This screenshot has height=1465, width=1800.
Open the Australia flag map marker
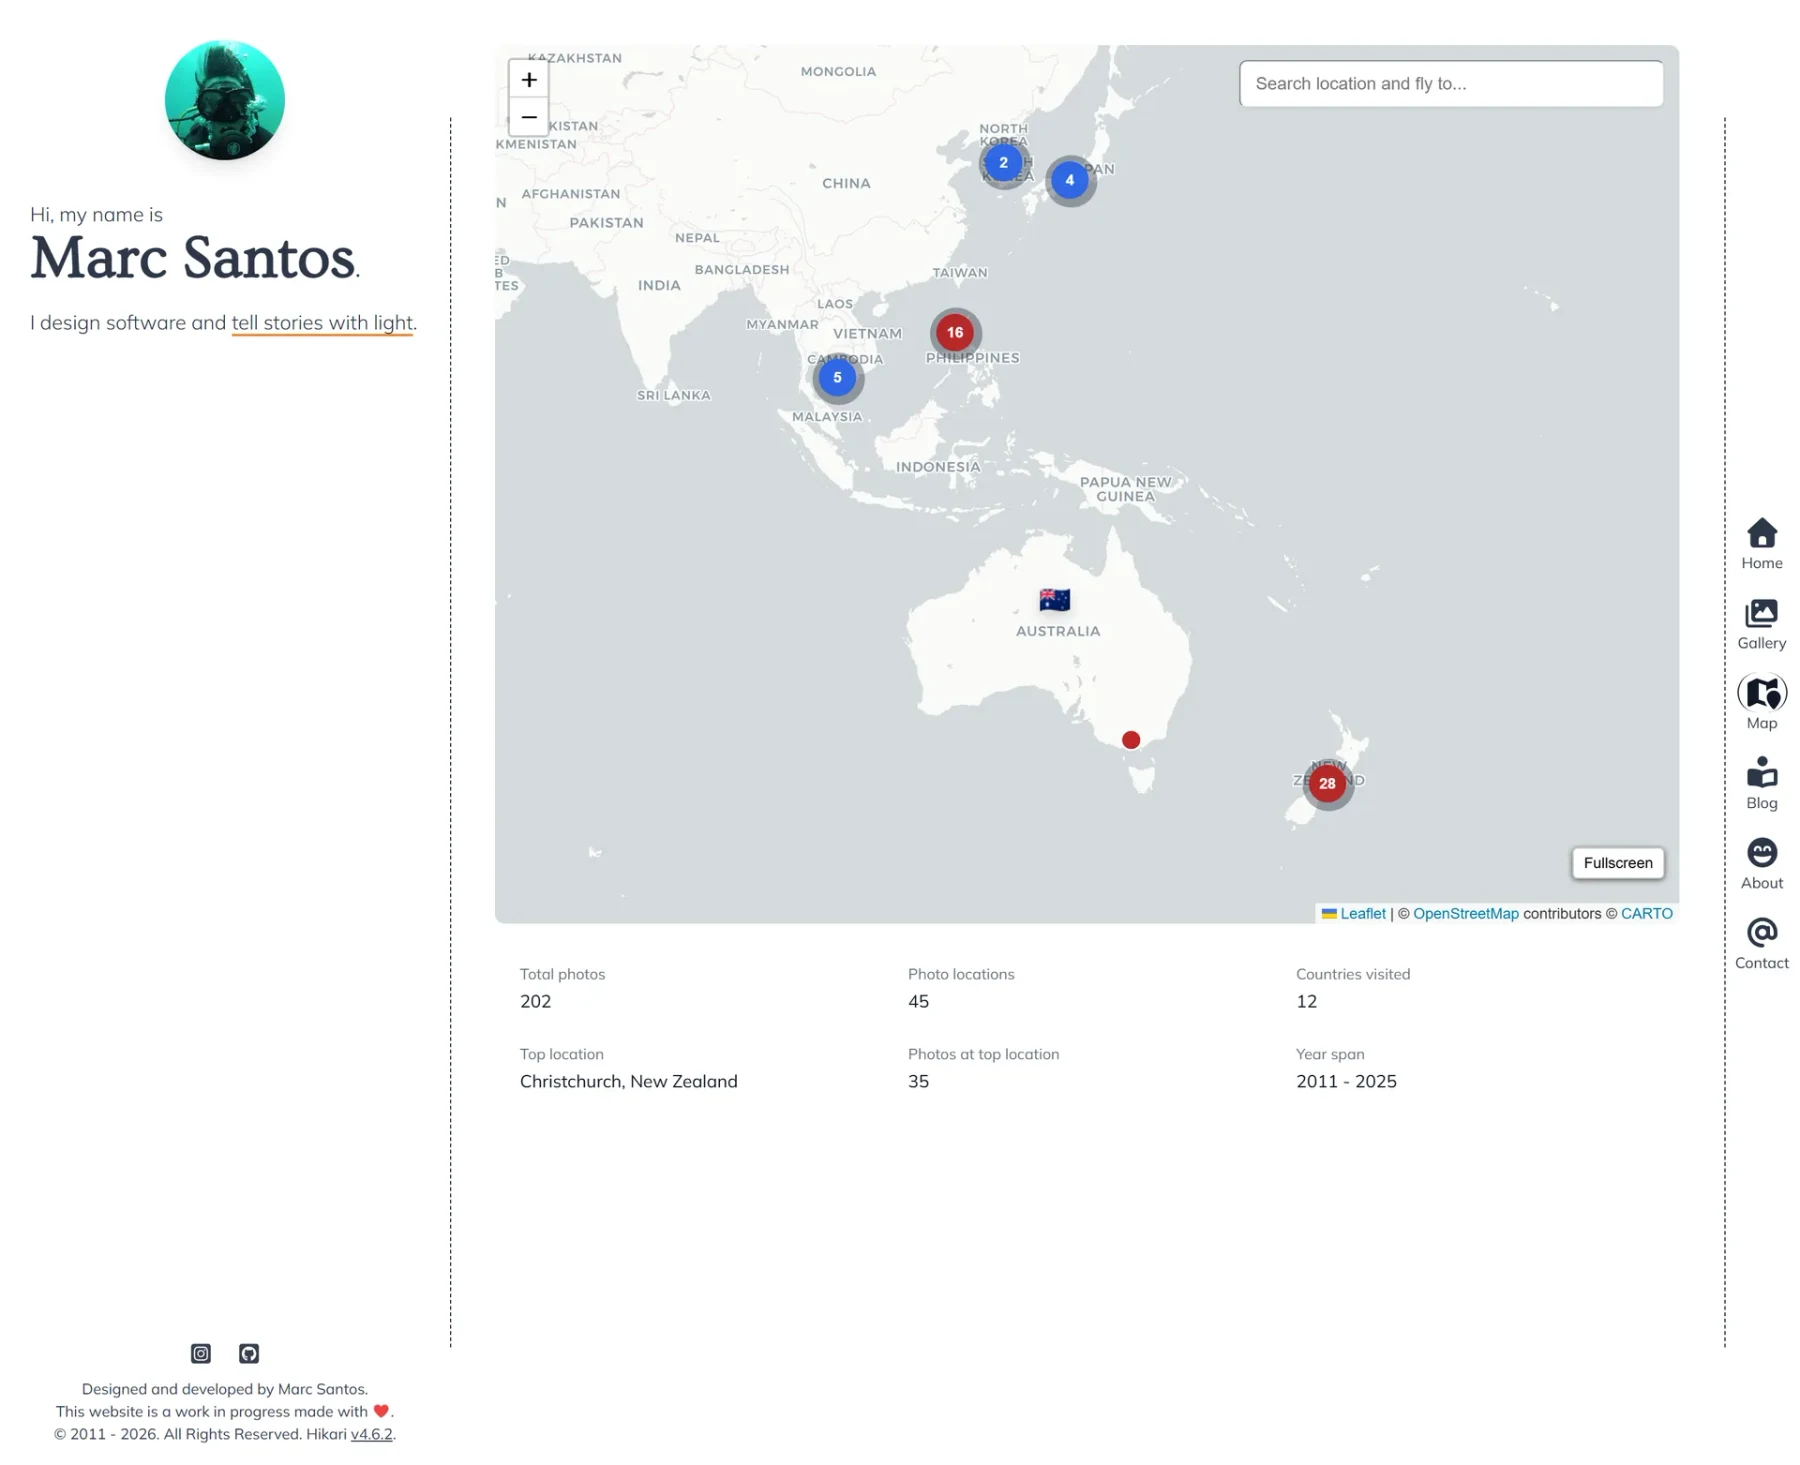[1055, 597]
